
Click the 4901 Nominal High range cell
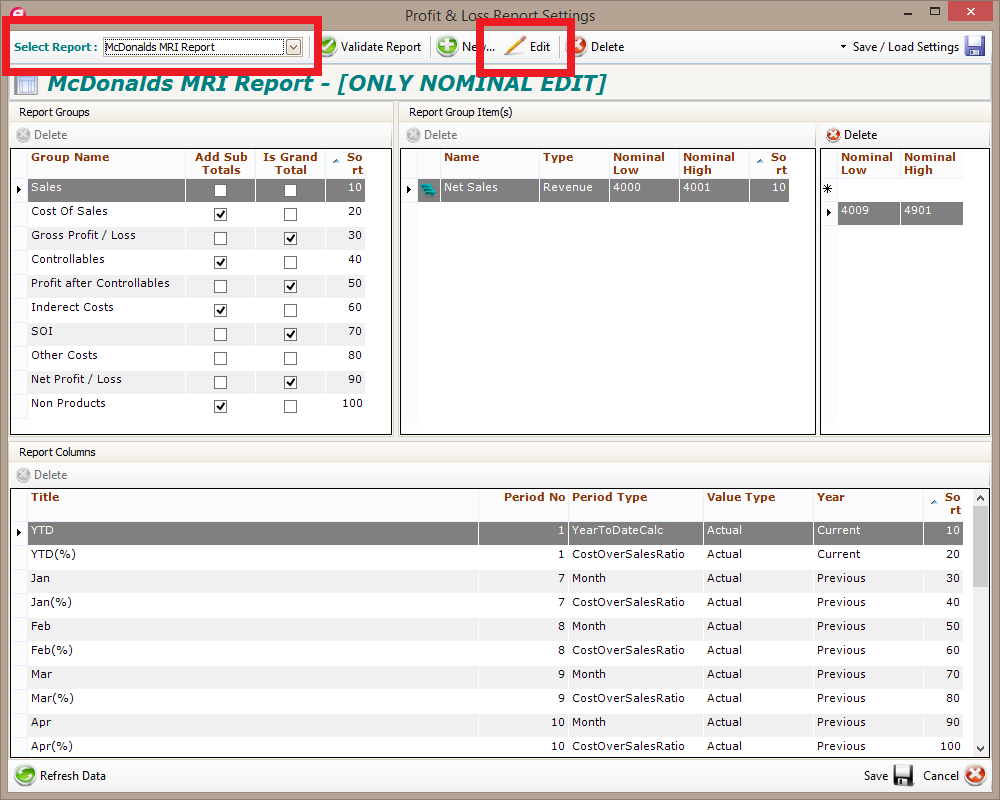(931, 212)
